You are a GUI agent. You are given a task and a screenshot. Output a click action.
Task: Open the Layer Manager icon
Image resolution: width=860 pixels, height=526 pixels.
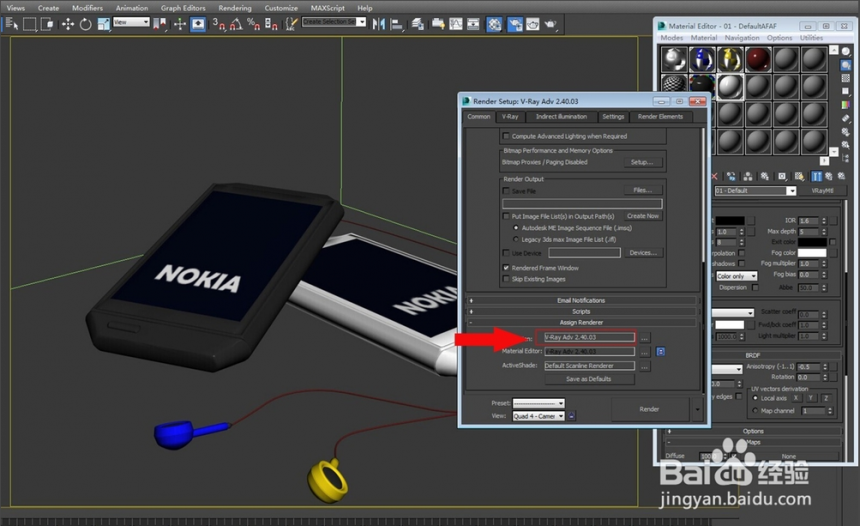(x=418, y=24)
